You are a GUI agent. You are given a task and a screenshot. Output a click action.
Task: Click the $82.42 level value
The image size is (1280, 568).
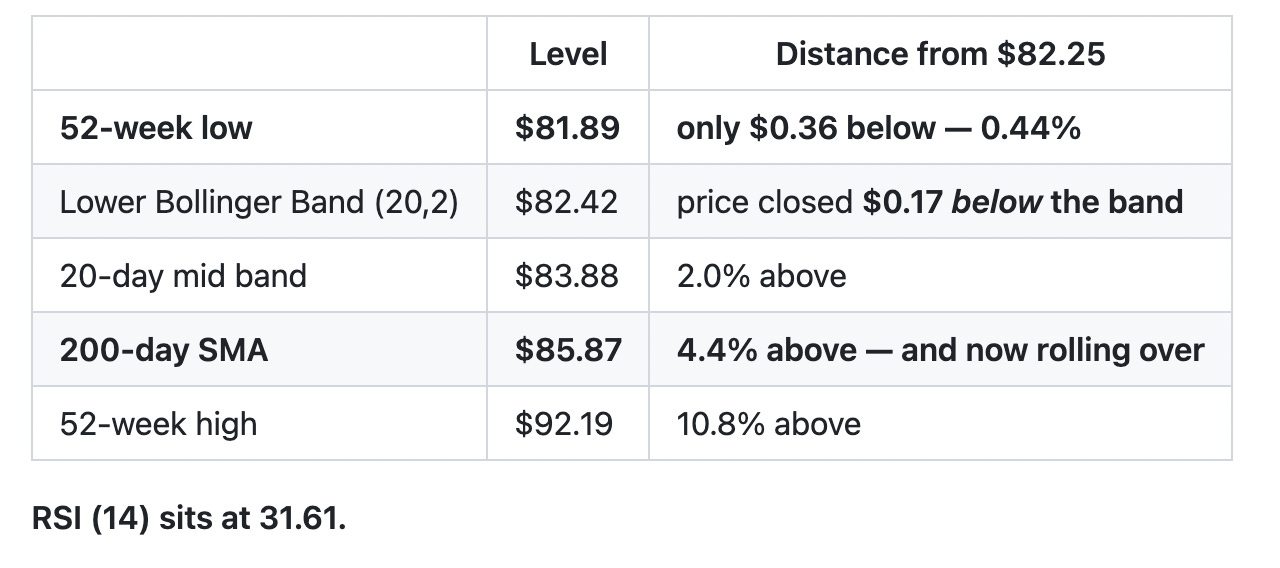pyautogui.click(x=566, y=202)
